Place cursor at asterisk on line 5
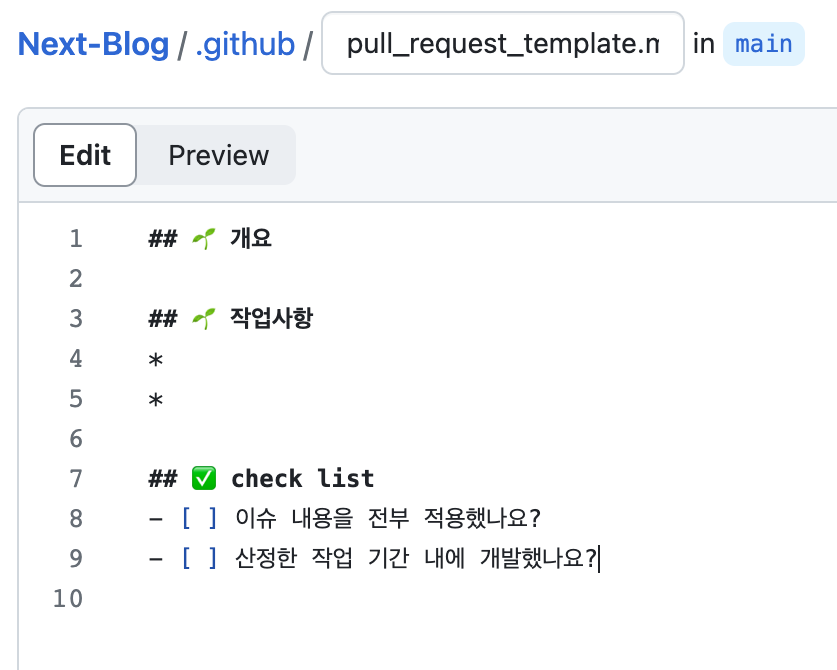 155,400
